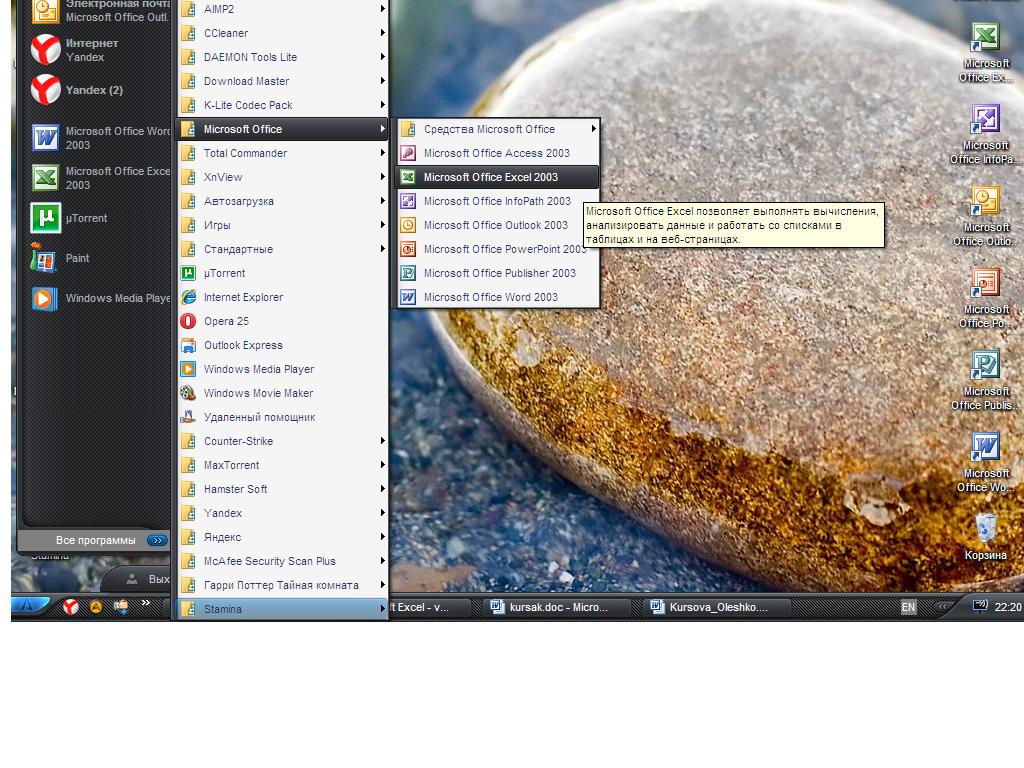
Task: Launch Opera 25 browser
Action: (x=283, y=321)
